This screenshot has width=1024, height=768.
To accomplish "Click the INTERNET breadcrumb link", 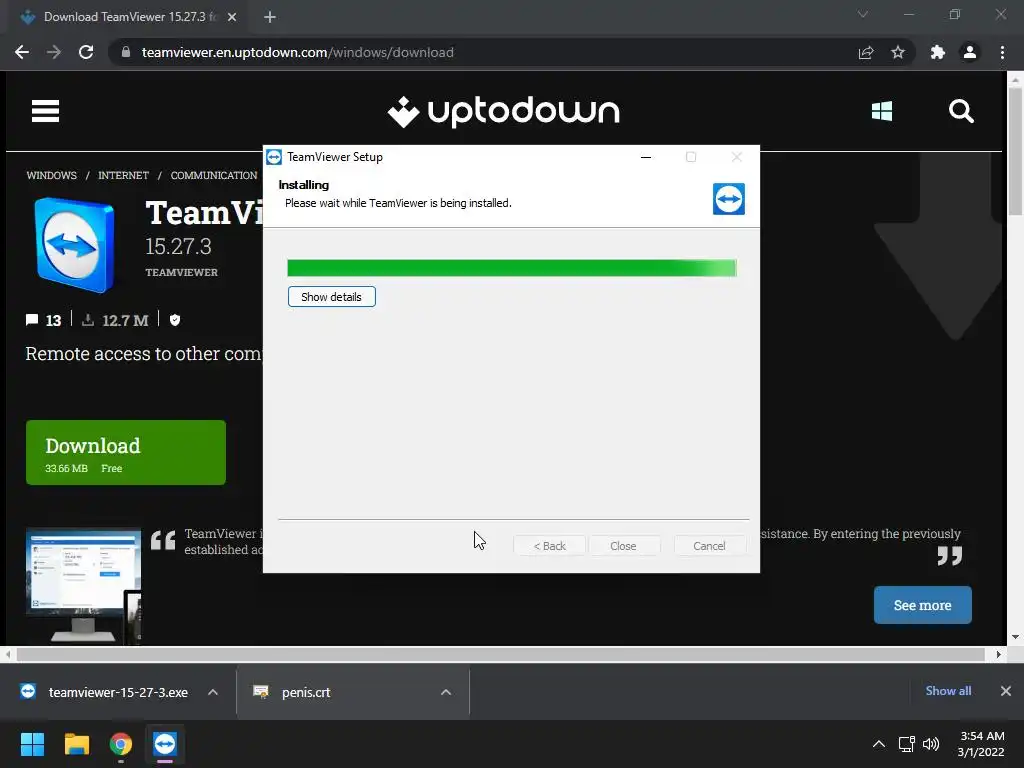I will [x=123, y=175].
